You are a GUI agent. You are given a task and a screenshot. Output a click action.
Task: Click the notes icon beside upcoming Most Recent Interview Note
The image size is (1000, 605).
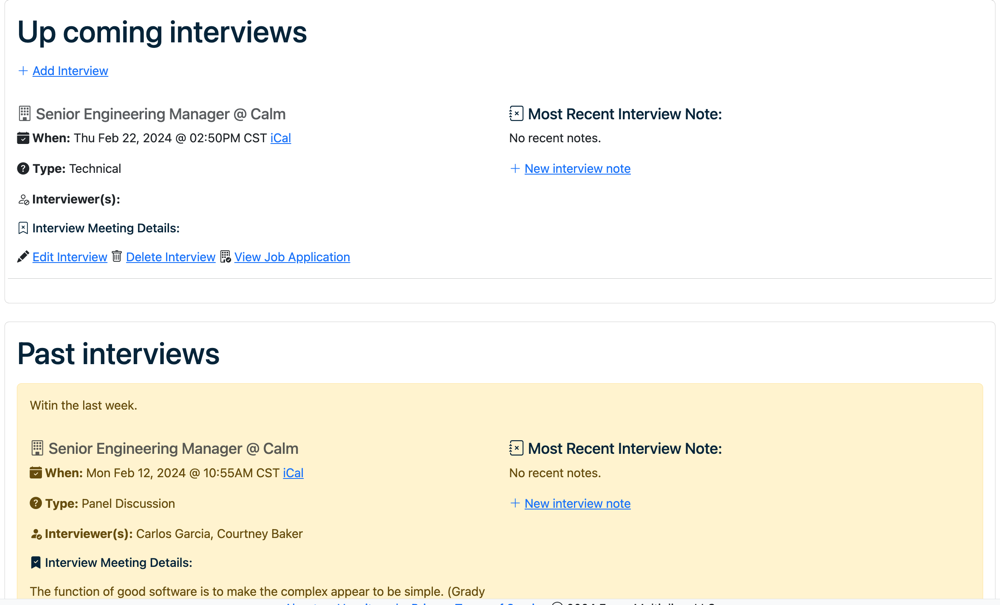[x=516, y=113]
